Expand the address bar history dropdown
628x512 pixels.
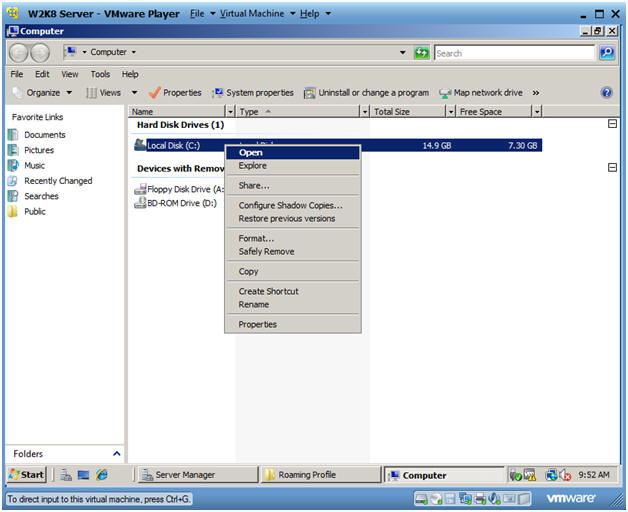(x=403, y=52)
